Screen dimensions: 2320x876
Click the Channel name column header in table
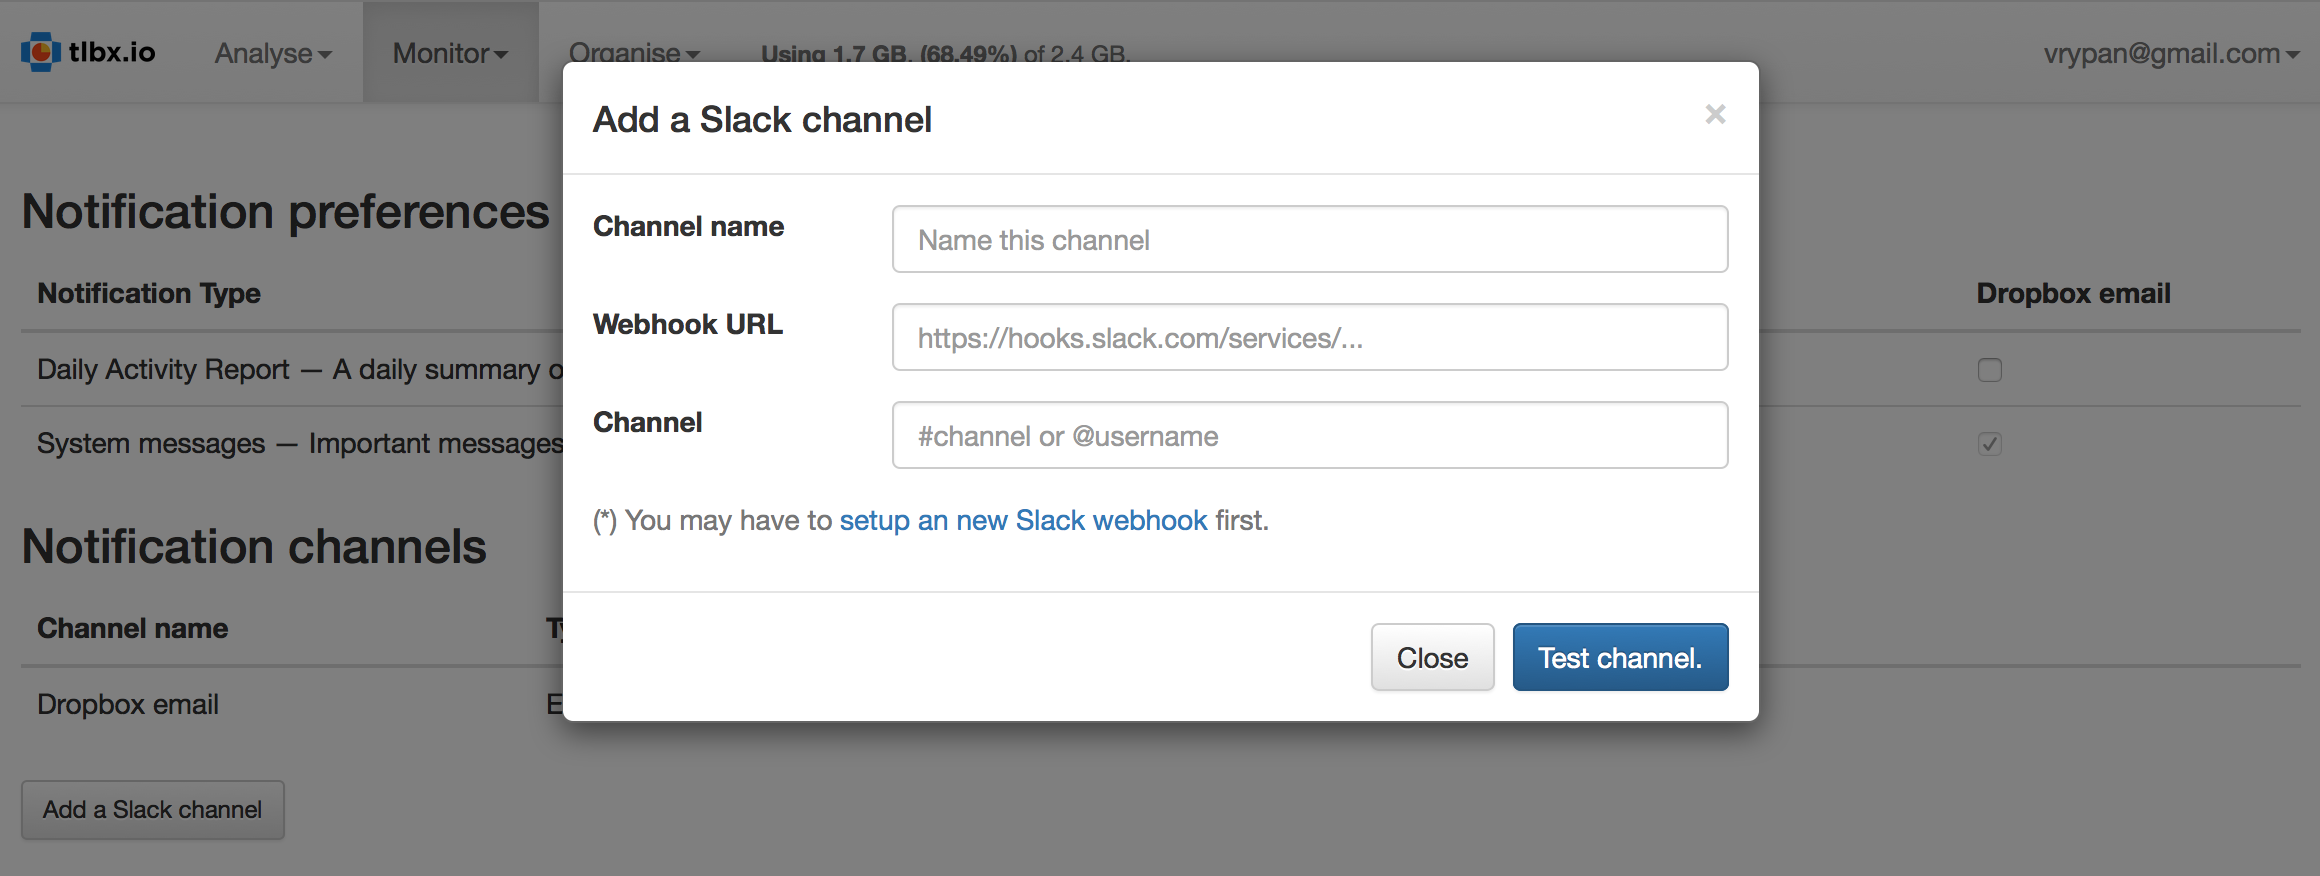pos(133,628)
